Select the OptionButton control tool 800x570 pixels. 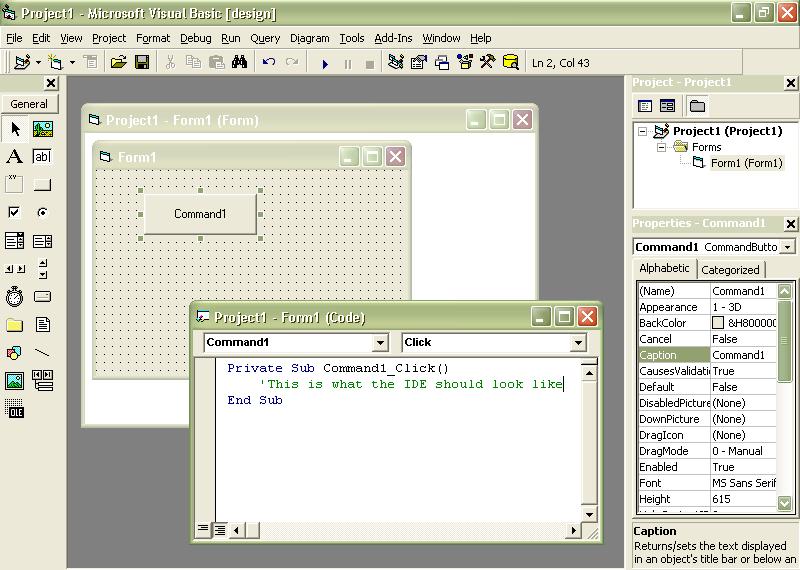click(42, 212)
